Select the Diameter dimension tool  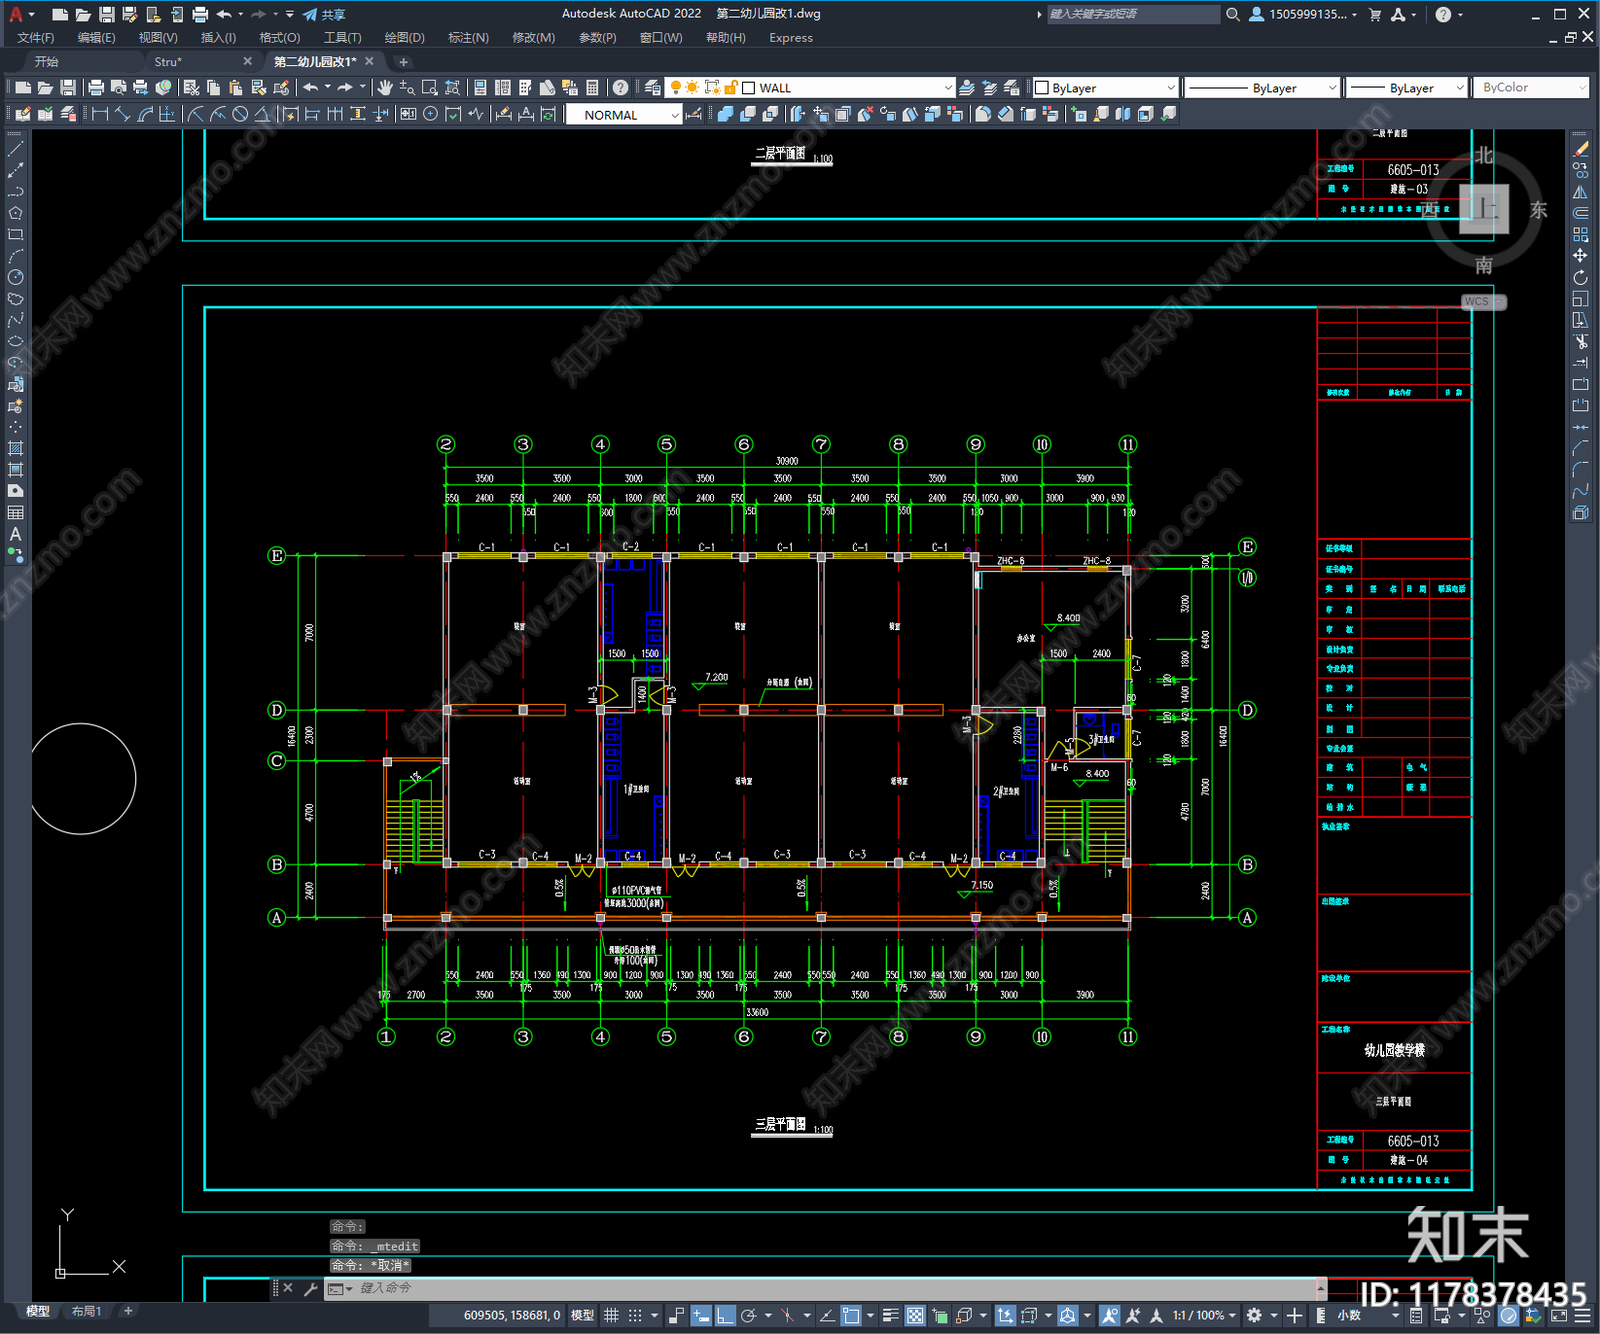point(240,114)
